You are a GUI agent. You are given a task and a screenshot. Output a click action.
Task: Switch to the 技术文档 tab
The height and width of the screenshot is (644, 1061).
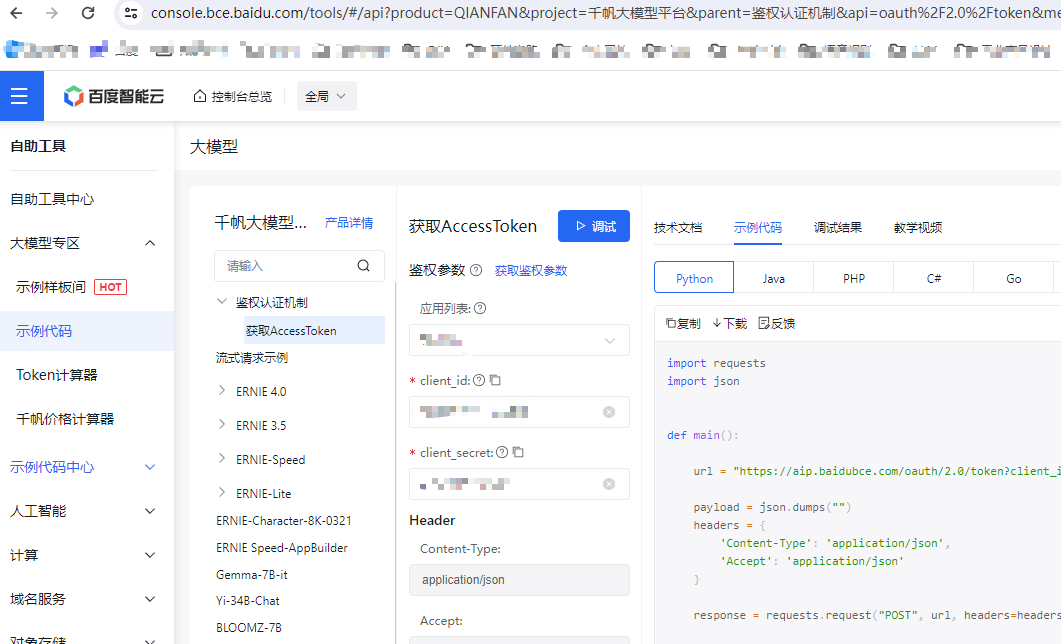(x=678, y=227)
